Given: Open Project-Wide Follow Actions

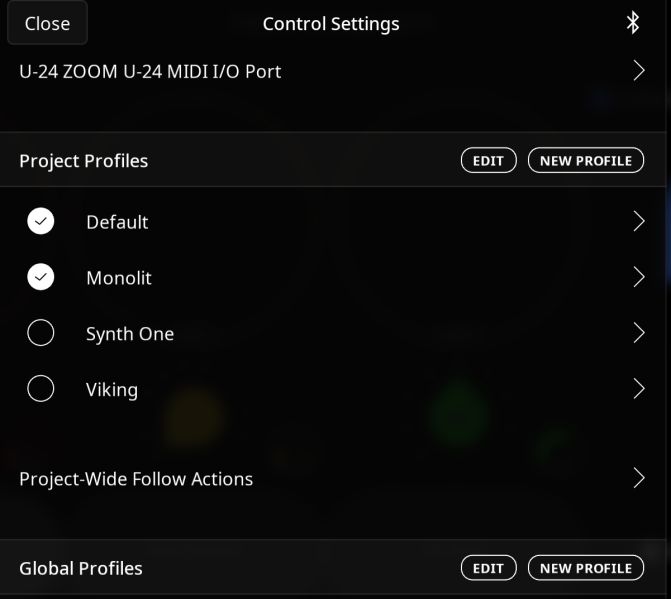Looking at the screenshot, I should [x=333, y=479].
